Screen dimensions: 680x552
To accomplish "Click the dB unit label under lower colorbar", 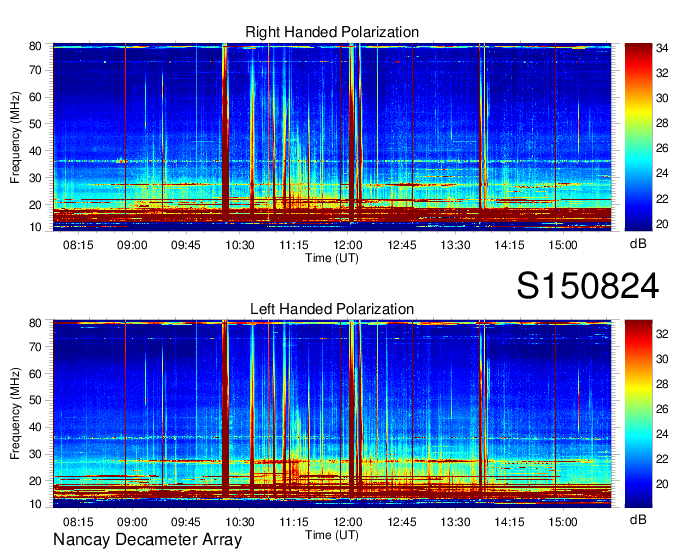I will pyautogui.click(x=638, y=519).
